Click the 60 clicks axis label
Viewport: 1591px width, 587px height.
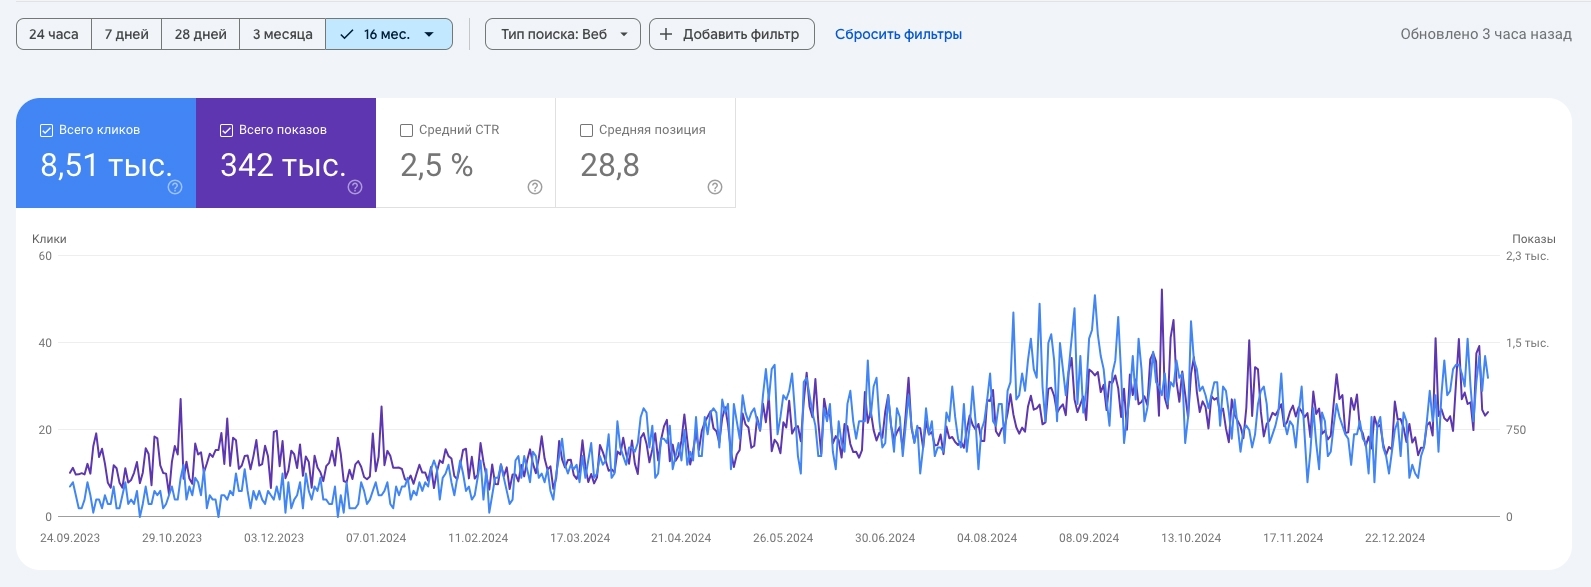[45, 256]
